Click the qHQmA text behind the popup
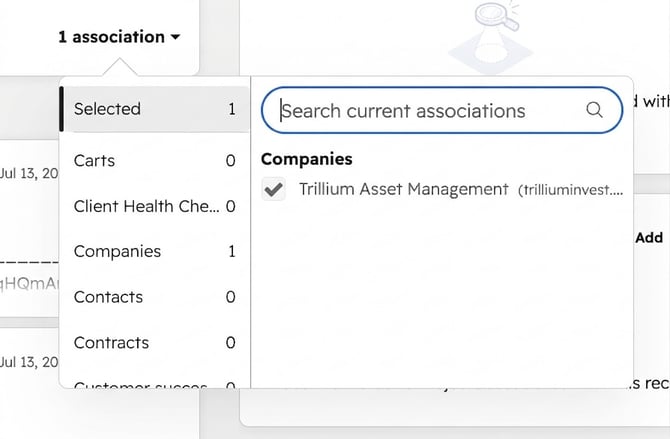Image resolution: width=670 pixels, height=439 pixels. tap(29, 283)
